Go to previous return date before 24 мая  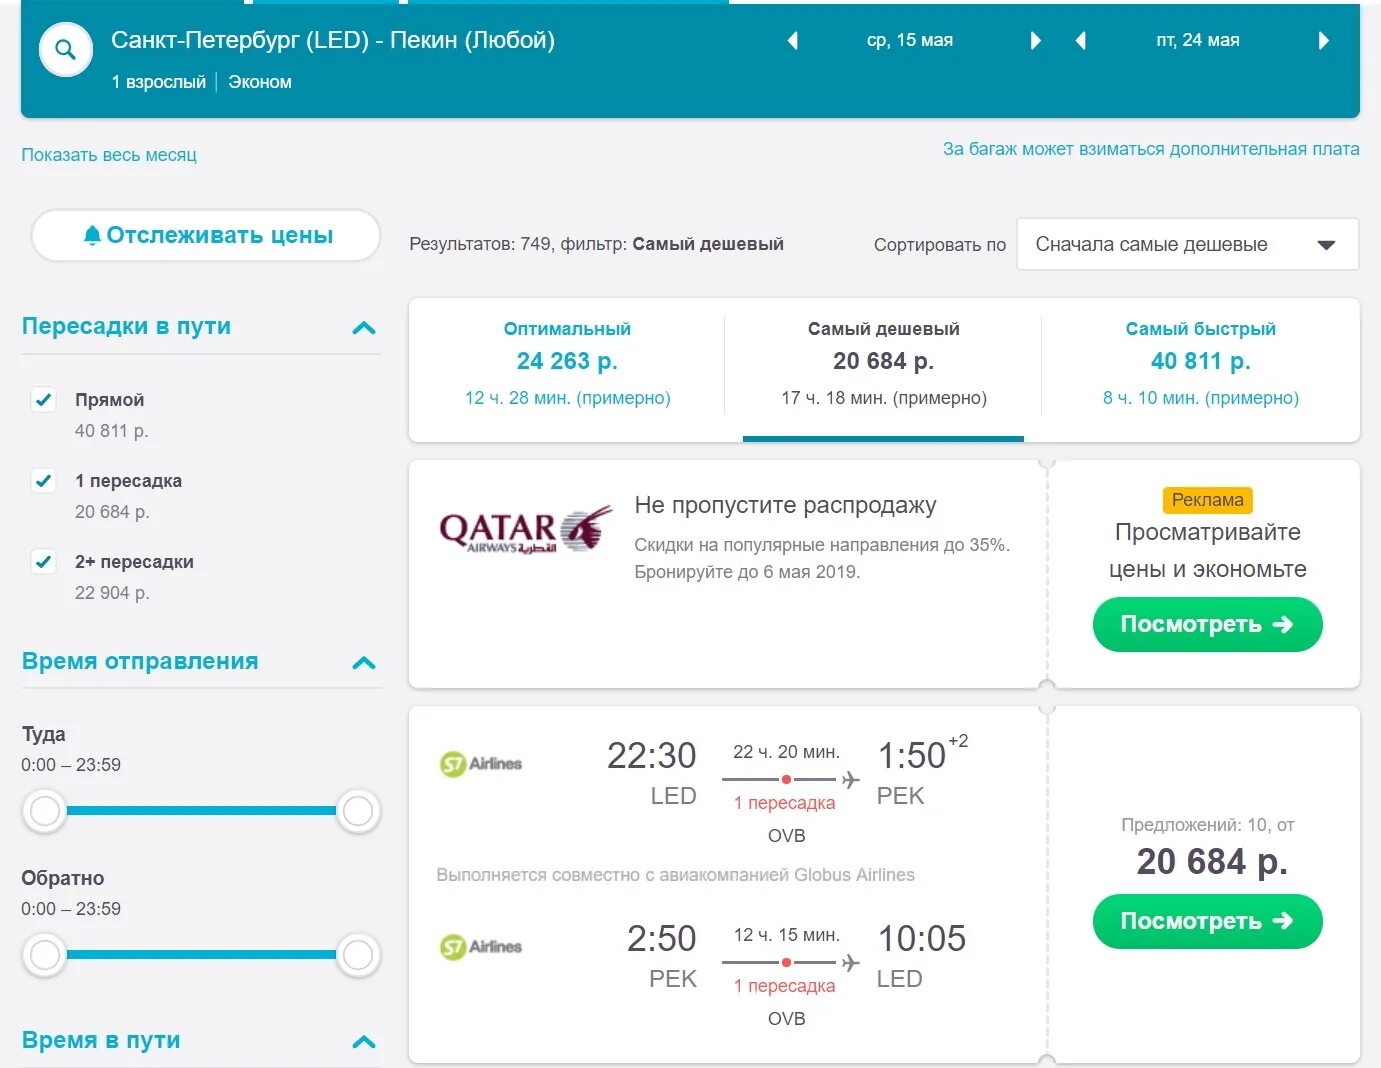point(1080,41)
